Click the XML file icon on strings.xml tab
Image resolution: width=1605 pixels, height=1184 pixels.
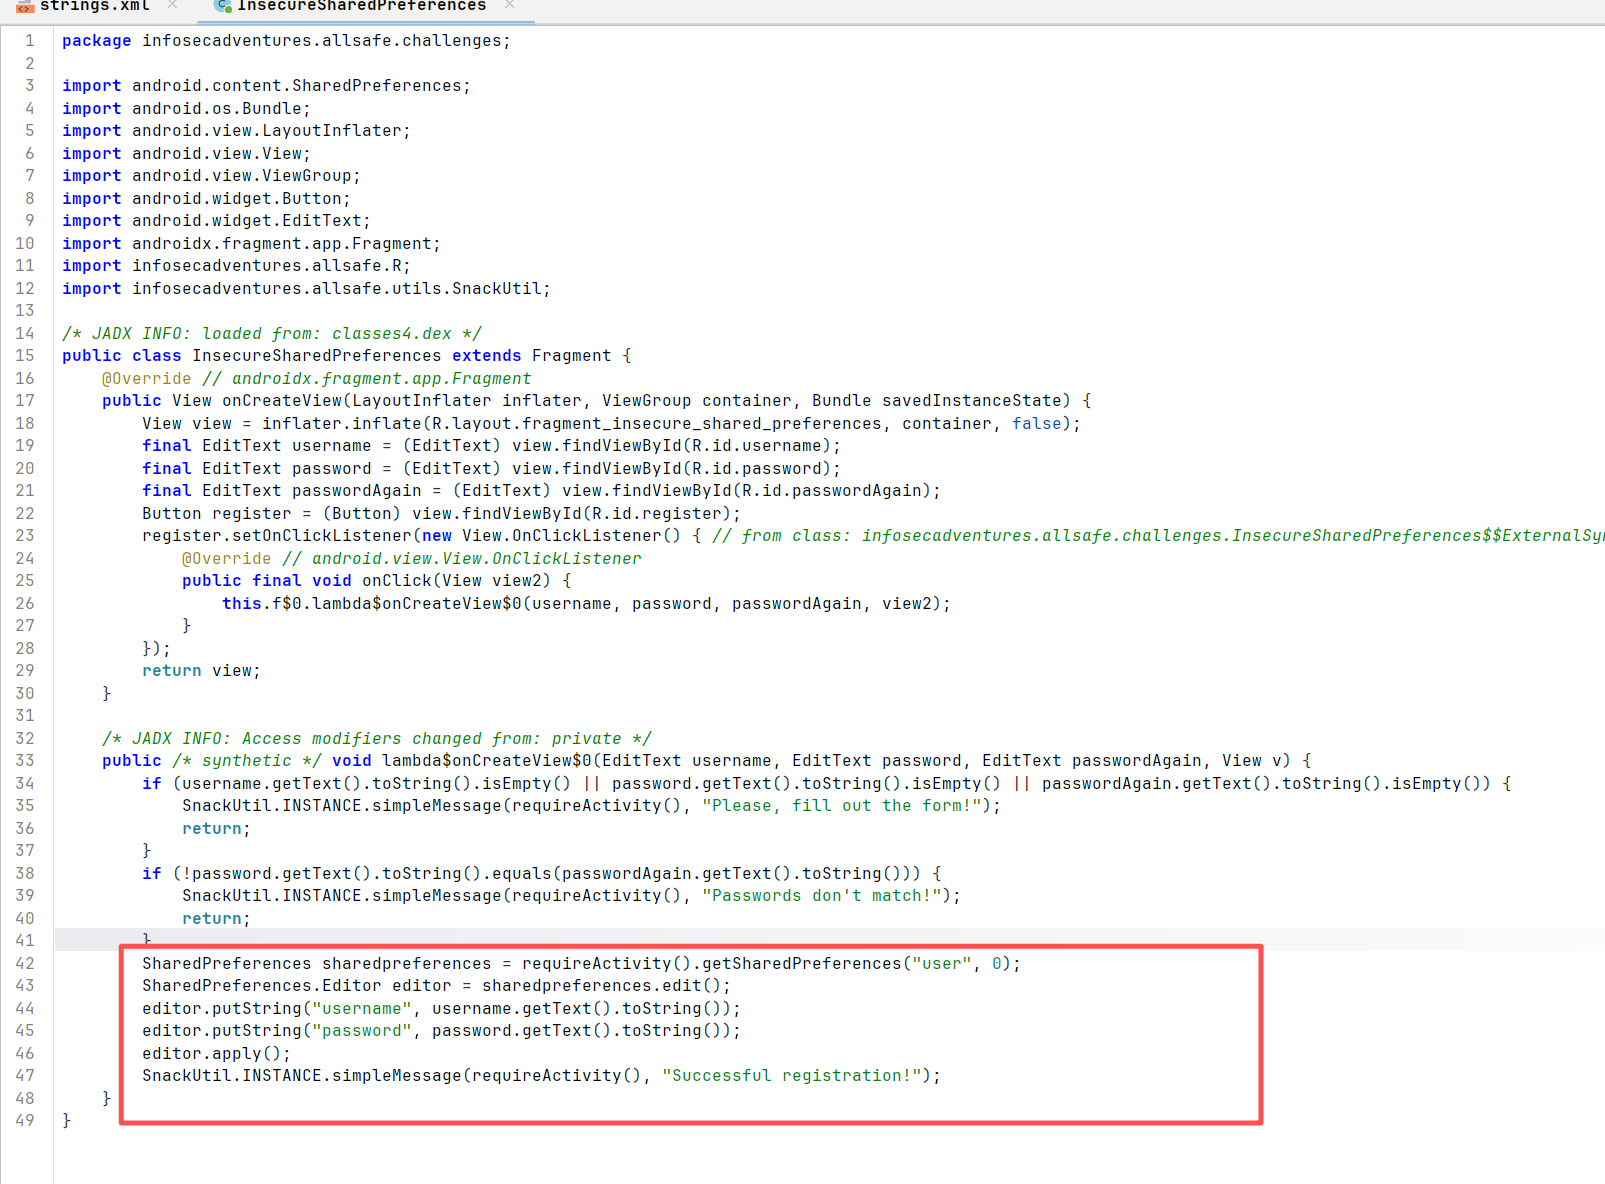pyautogui.click(x=25, y=6)
